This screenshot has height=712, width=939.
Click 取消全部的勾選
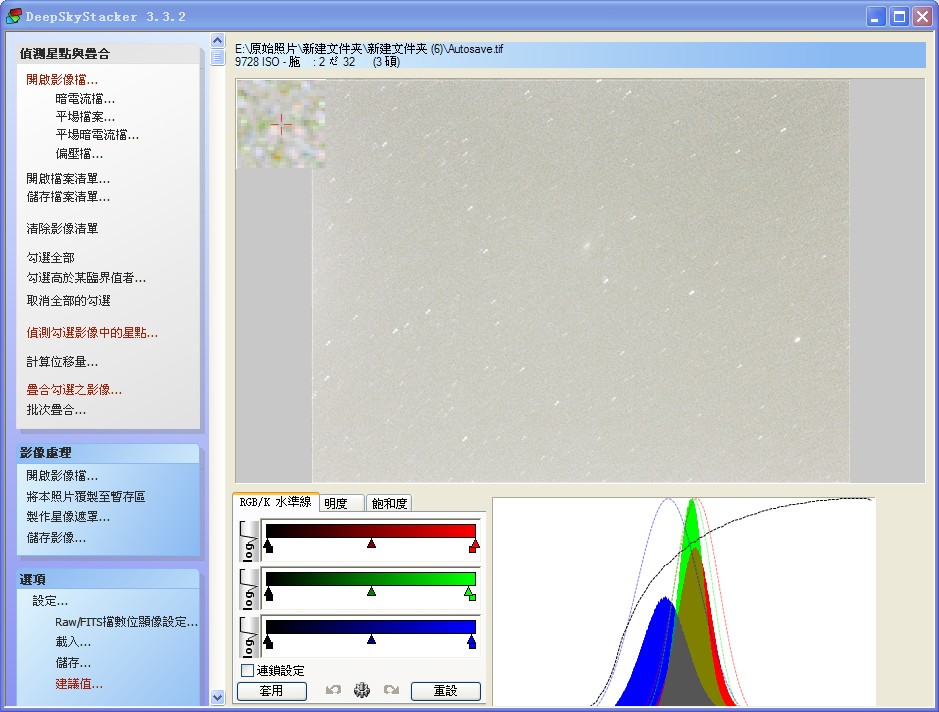tap(68, 301)
